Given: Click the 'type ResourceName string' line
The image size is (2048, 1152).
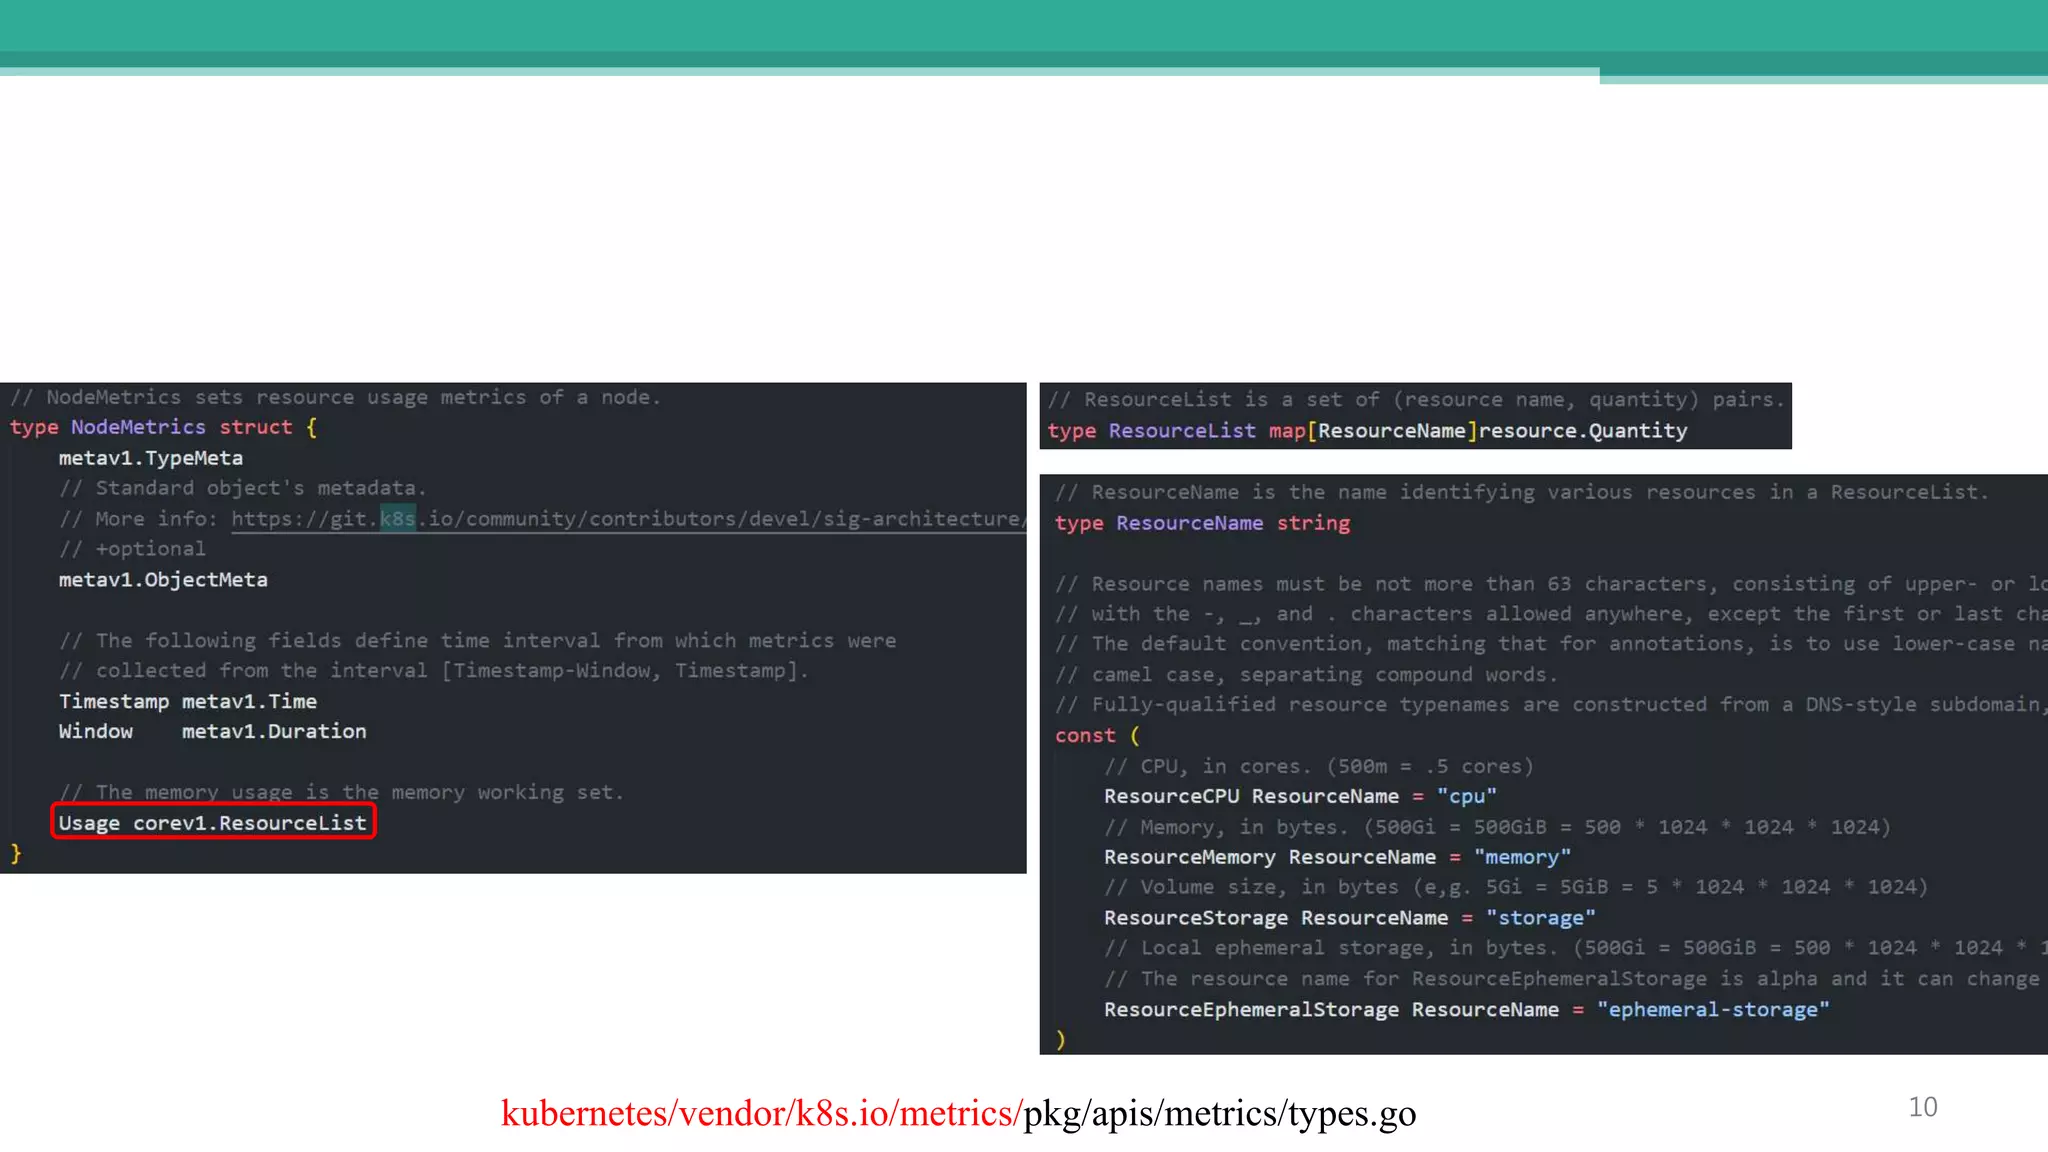Looking at the screenshot, I should pyautogui.click(x=1202, y=523).
